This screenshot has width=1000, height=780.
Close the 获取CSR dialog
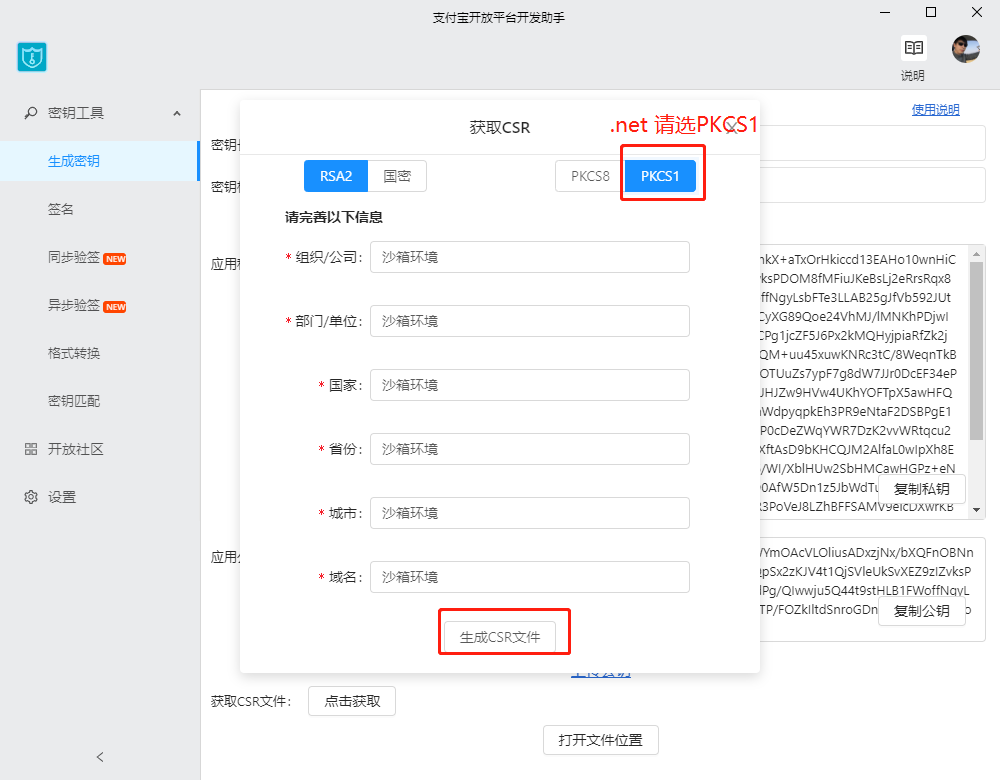click(x=732, y=128)
